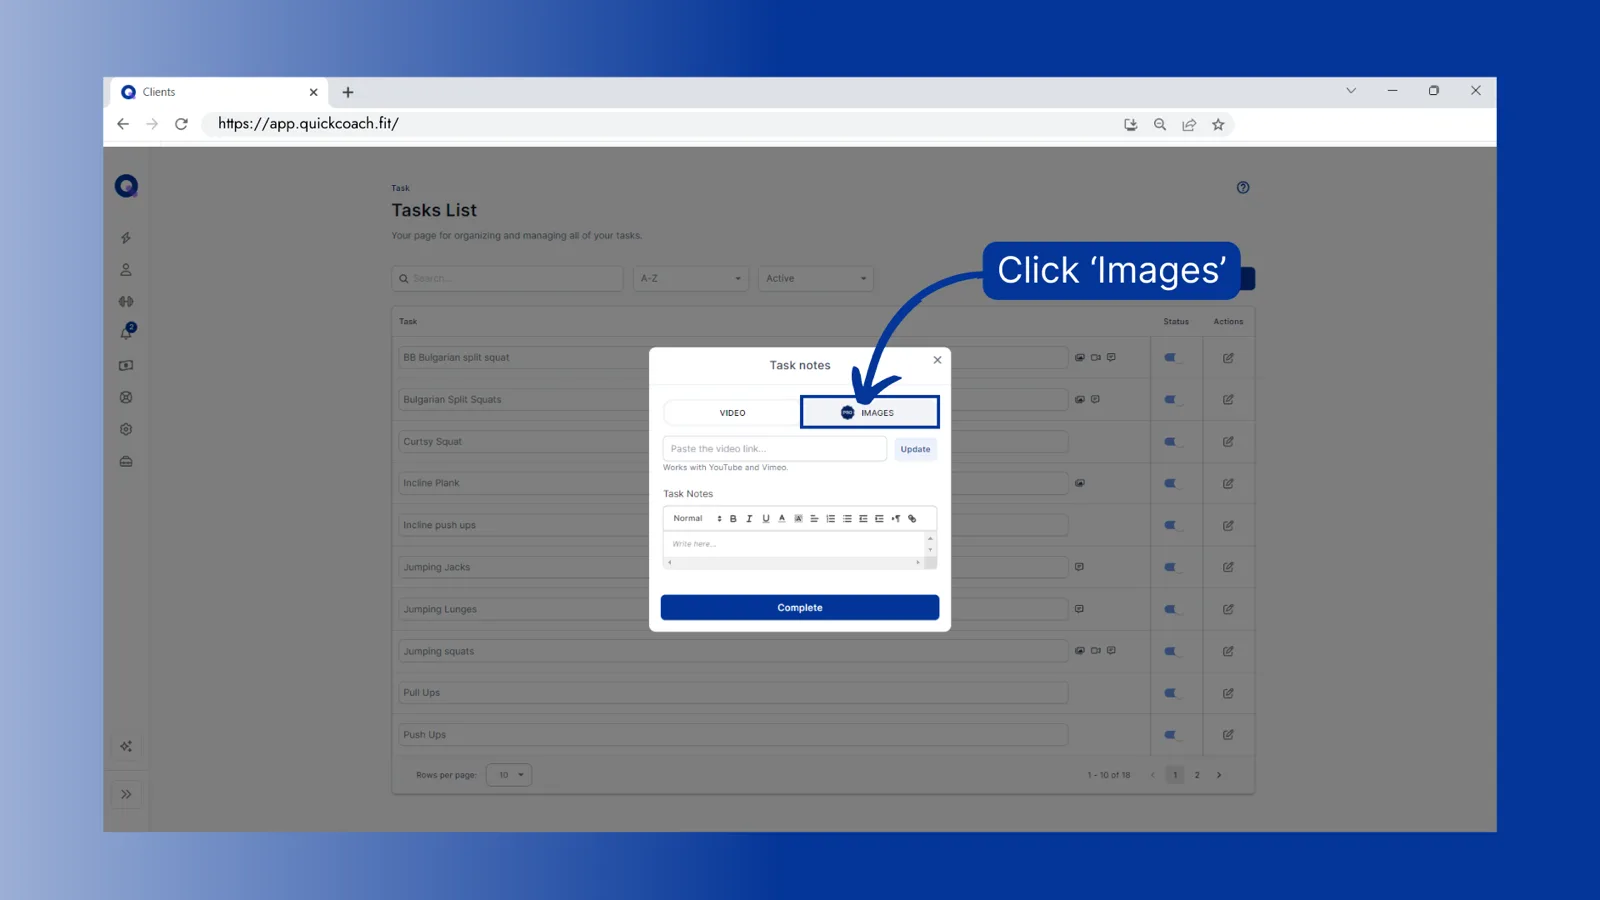Open the AI sparkle sidebar icon

pos(126,746)
